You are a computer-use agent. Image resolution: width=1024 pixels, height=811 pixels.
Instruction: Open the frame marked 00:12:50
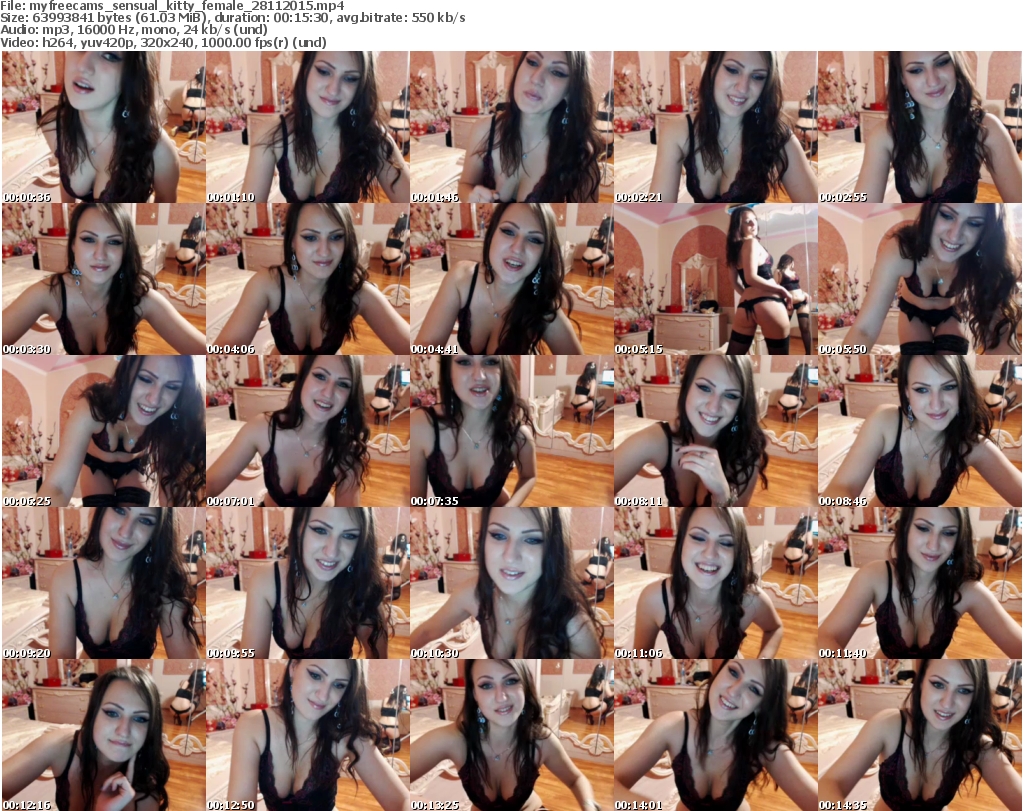click(x=308, y=735)
